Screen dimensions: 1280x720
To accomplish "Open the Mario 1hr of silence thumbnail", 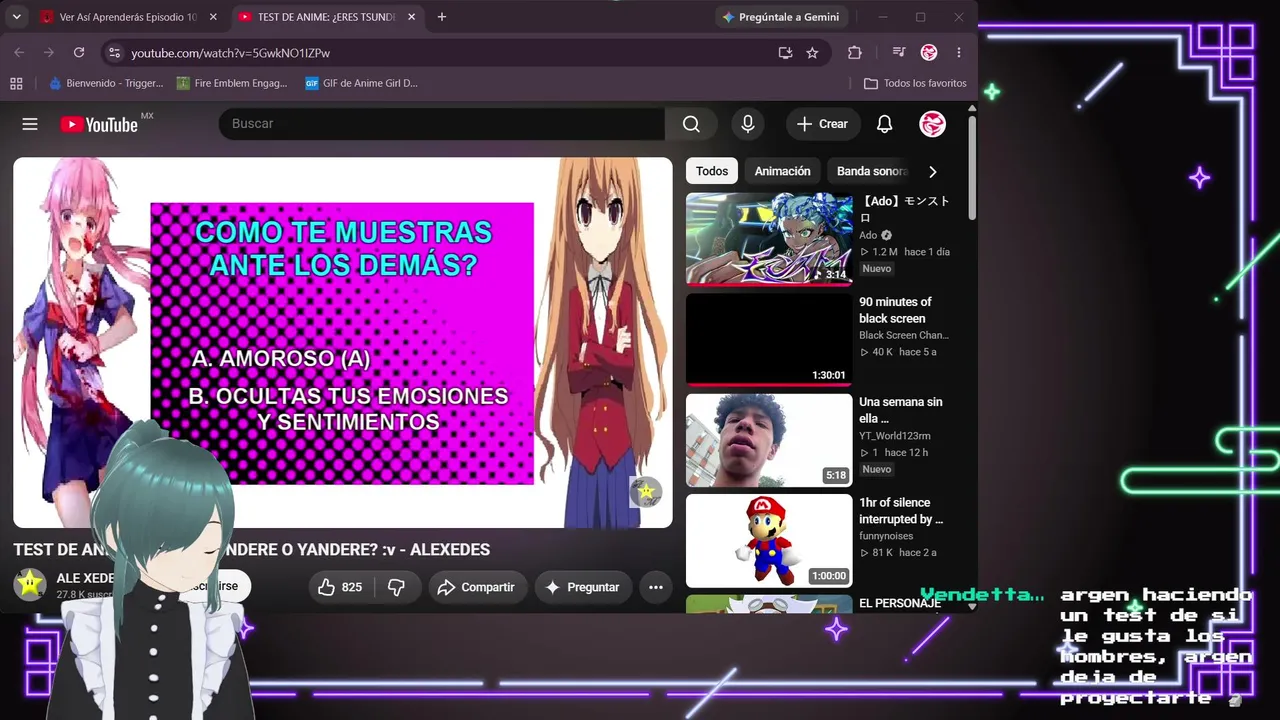I will click(x=769, y=541).
